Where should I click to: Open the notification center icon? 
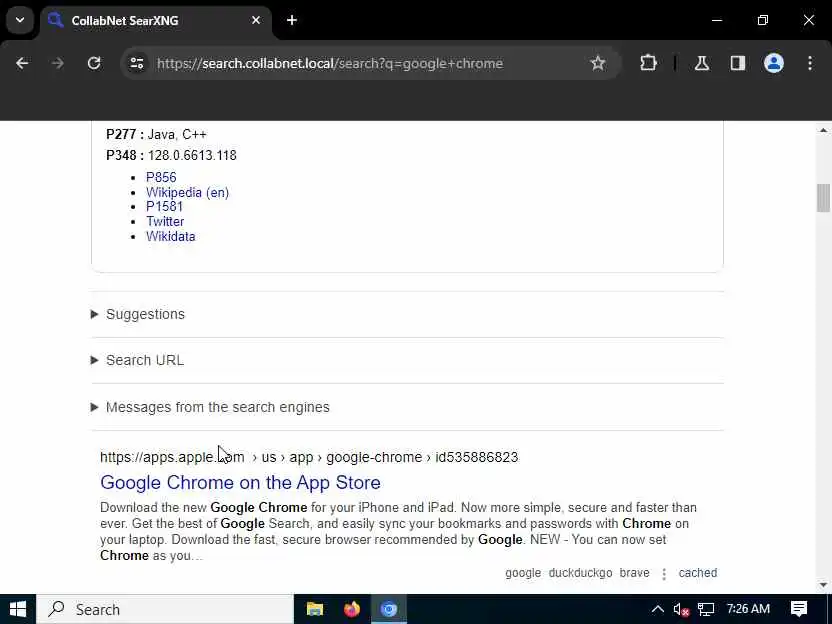pyautogui.click(x=799, y=609)
